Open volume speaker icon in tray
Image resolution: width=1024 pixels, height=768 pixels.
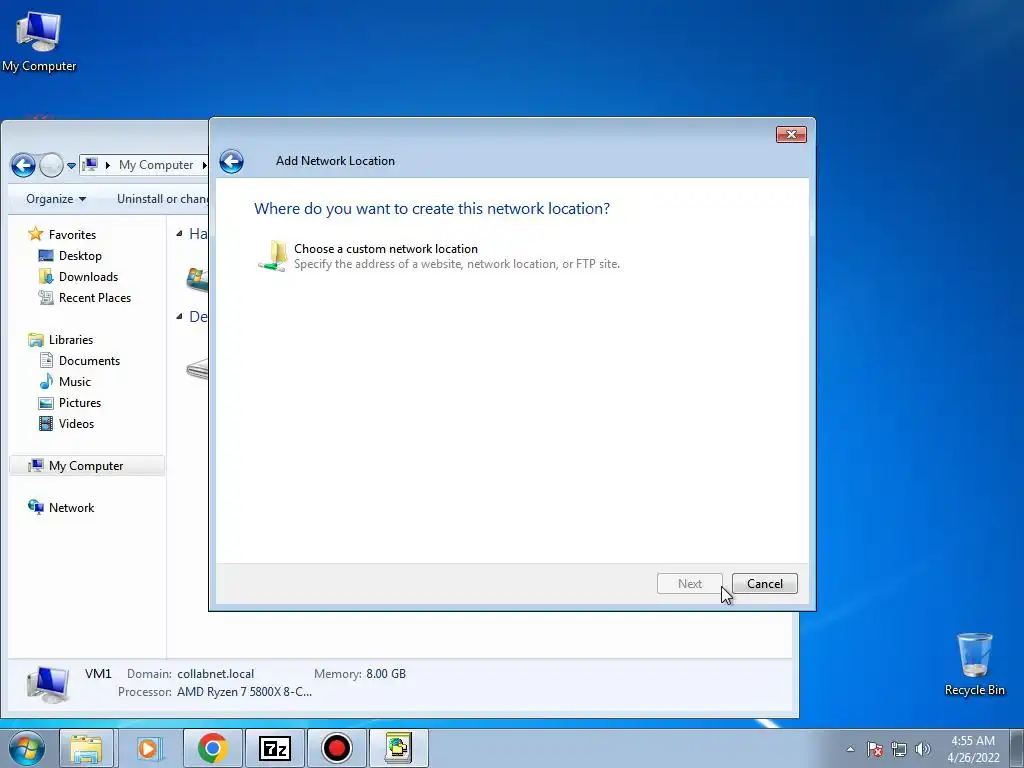click(x=923, y=749)
